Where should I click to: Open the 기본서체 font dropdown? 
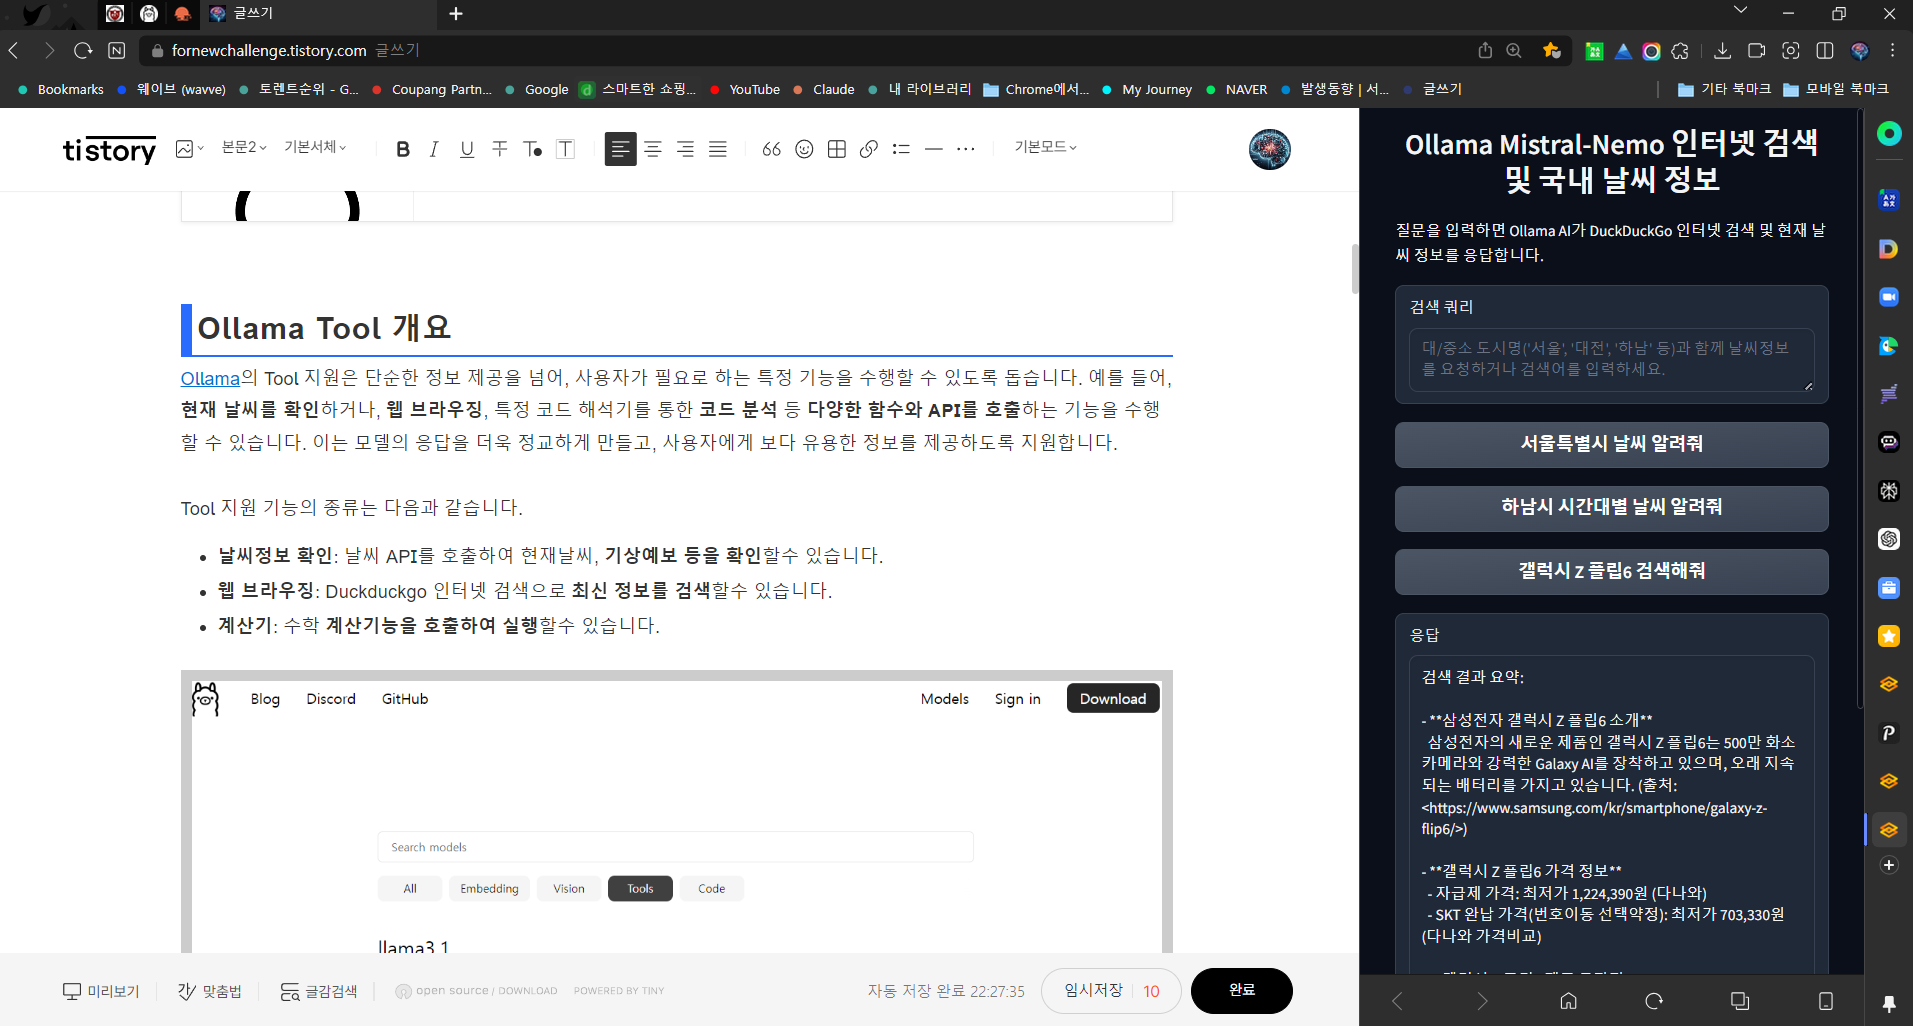[315, 147]
